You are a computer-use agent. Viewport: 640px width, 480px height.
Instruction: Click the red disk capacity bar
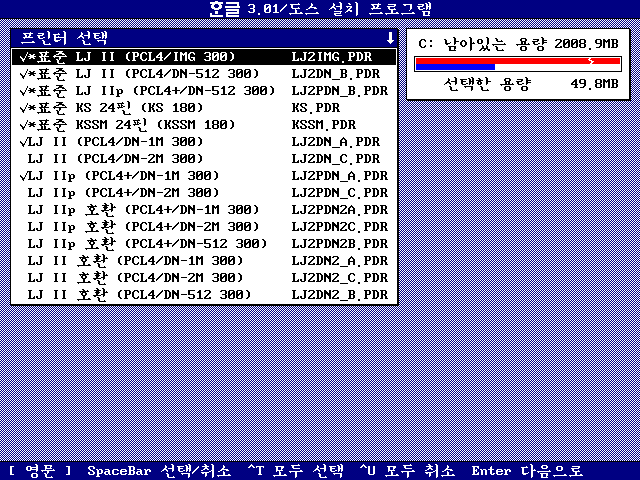[x=518, y=61]
